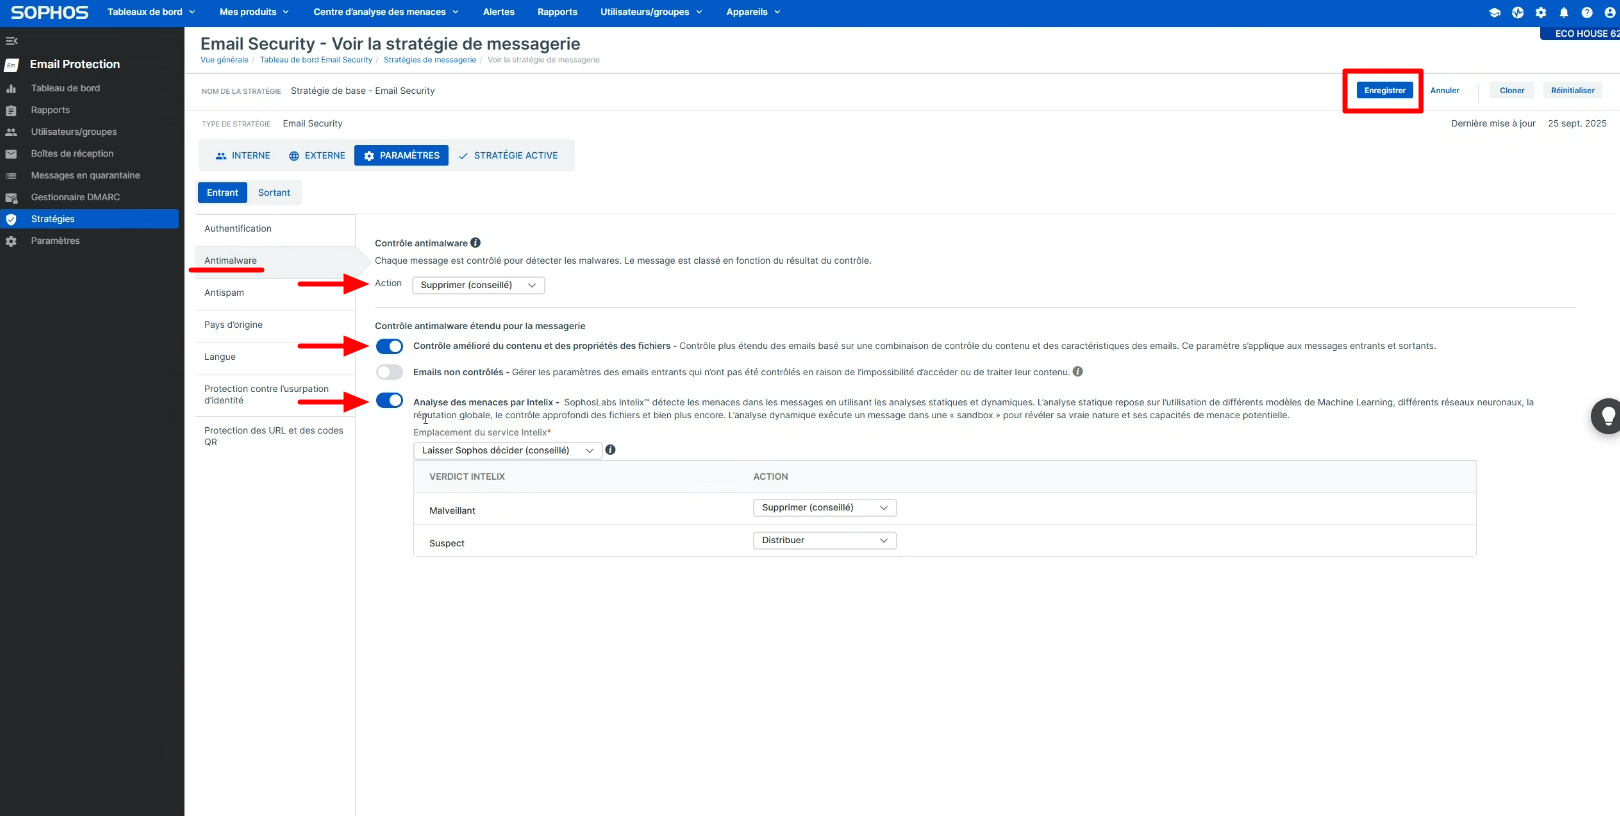Open the Tableau de bord chart icon

point(11,88)
